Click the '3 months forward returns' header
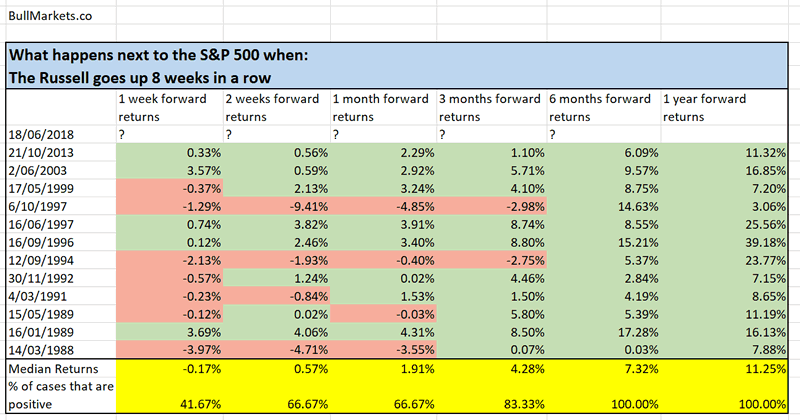 (x=490, y=106)
